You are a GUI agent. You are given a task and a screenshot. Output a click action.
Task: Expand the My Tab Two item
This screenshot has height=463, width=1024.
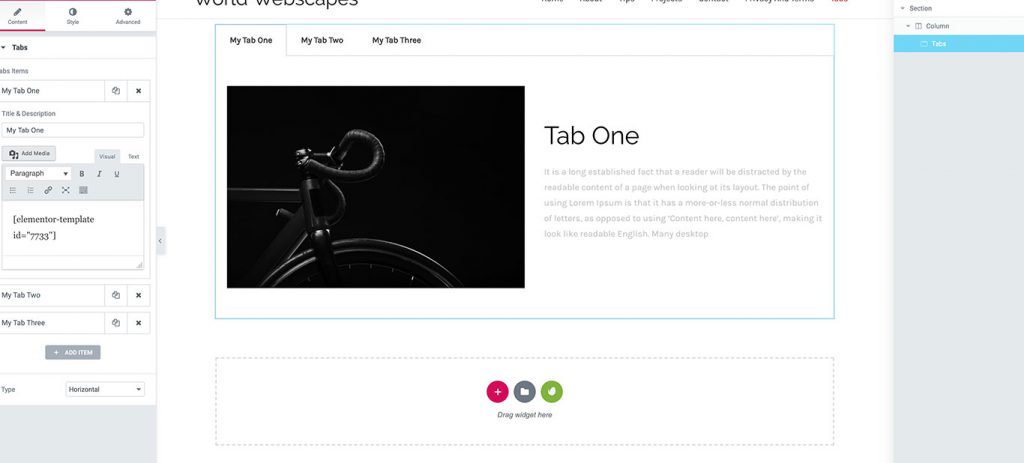coord(52,295)
